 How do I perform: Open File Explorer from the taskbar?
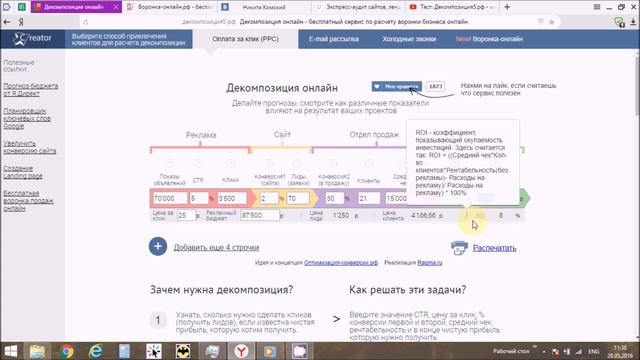click(x=37, y=351)
